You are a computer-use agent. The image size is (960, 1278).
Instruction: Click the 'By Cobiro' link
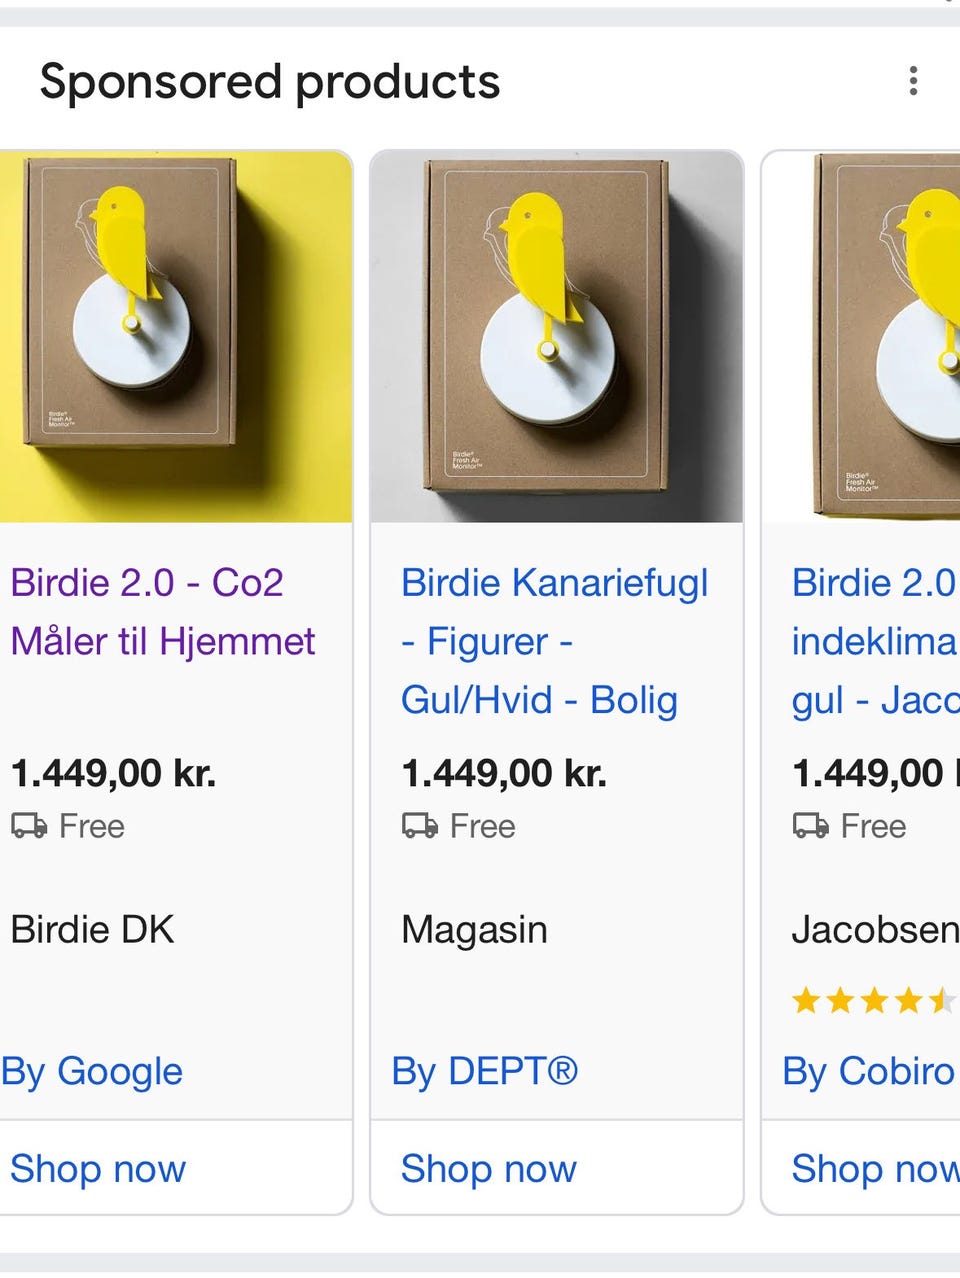tap(868, 1071)
